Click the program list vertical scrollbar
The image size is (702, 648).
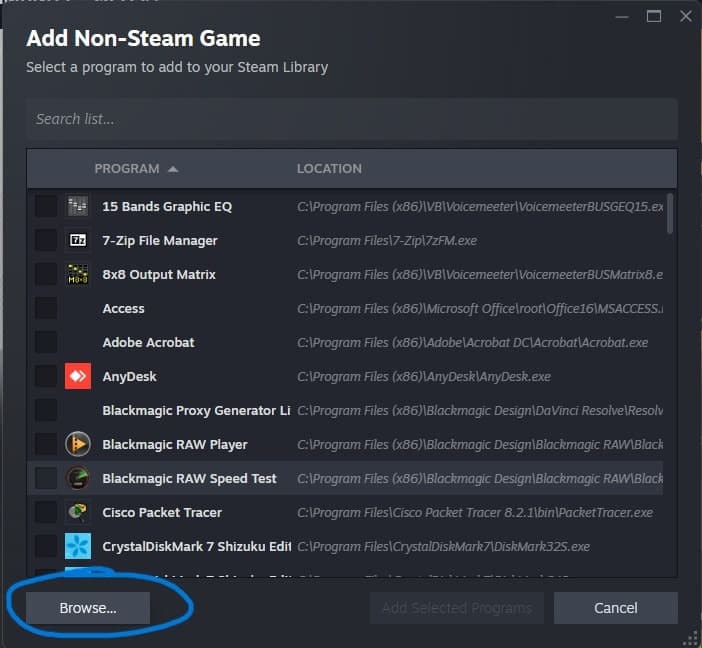(x=670, y=214)
